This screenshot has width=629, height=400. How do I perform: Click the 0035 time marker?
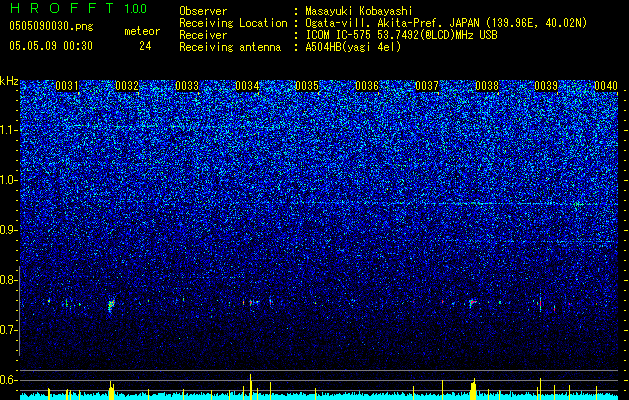click(x=307, y=86)
